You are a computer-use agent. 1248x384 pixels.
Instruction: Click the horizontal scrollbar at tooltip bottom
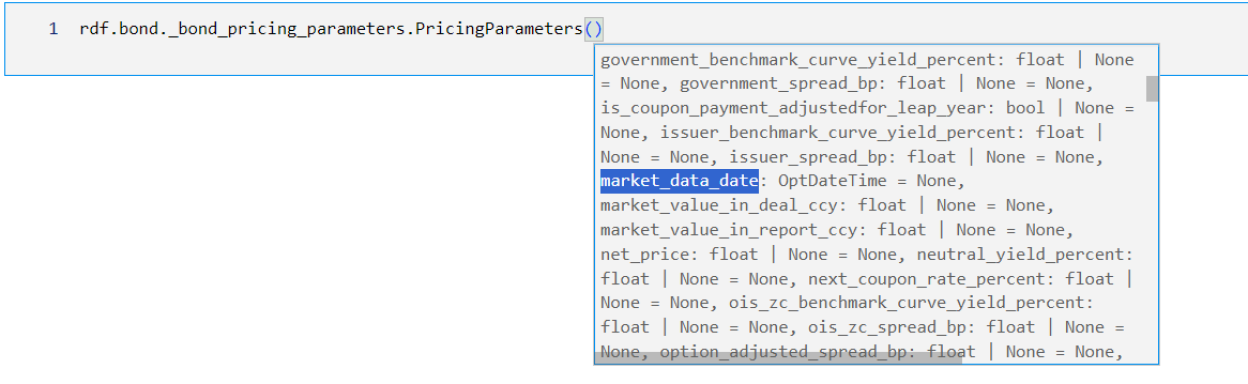point(778,357)
